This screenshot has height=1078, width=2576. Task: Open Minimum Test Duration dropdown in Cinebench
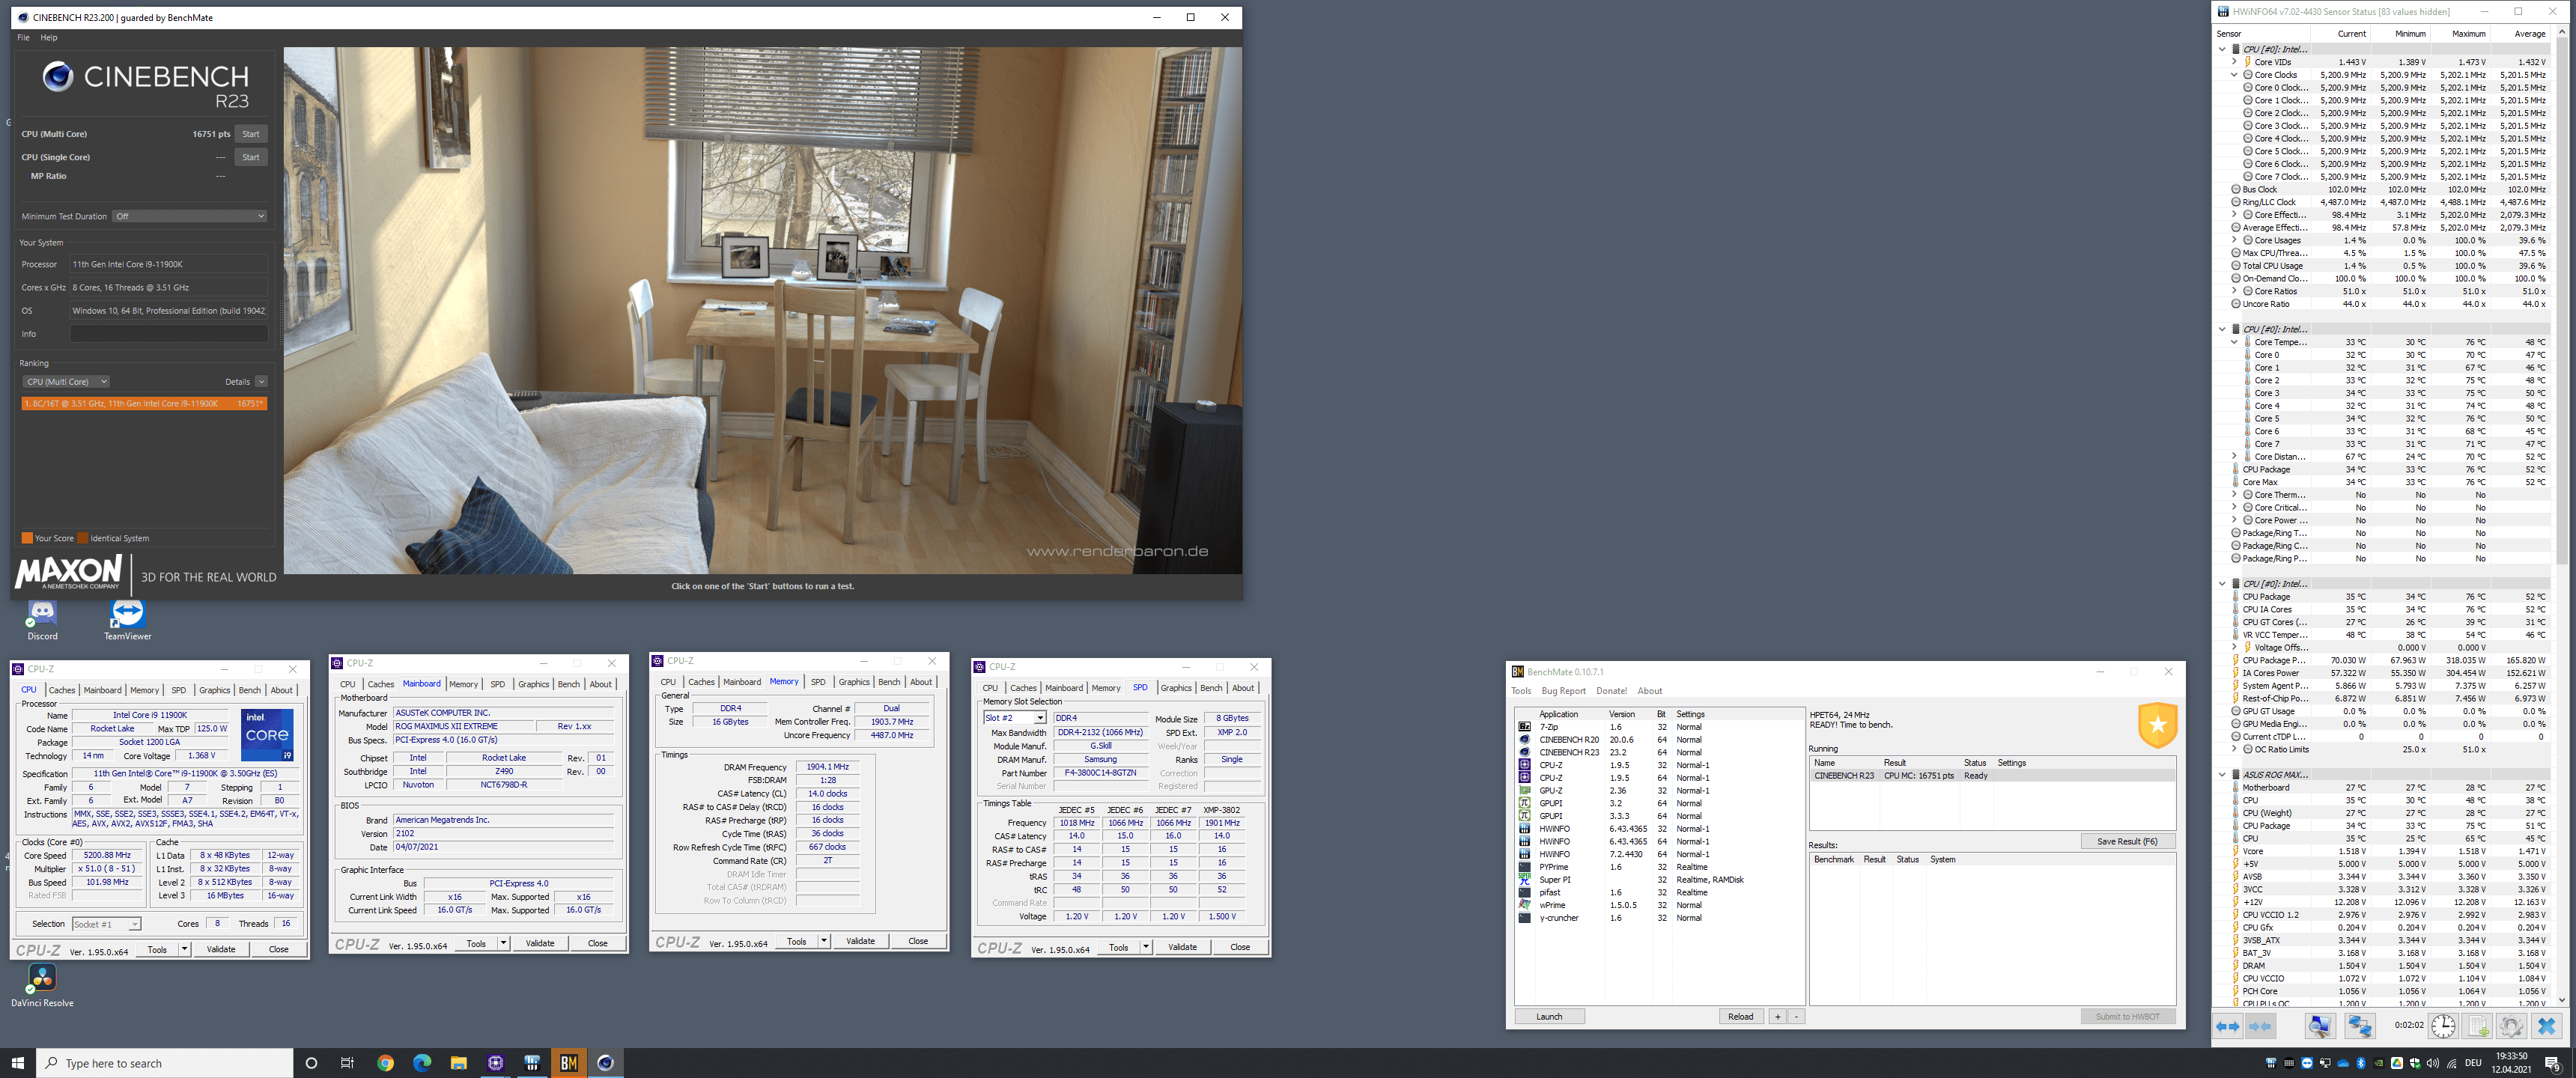189,216
